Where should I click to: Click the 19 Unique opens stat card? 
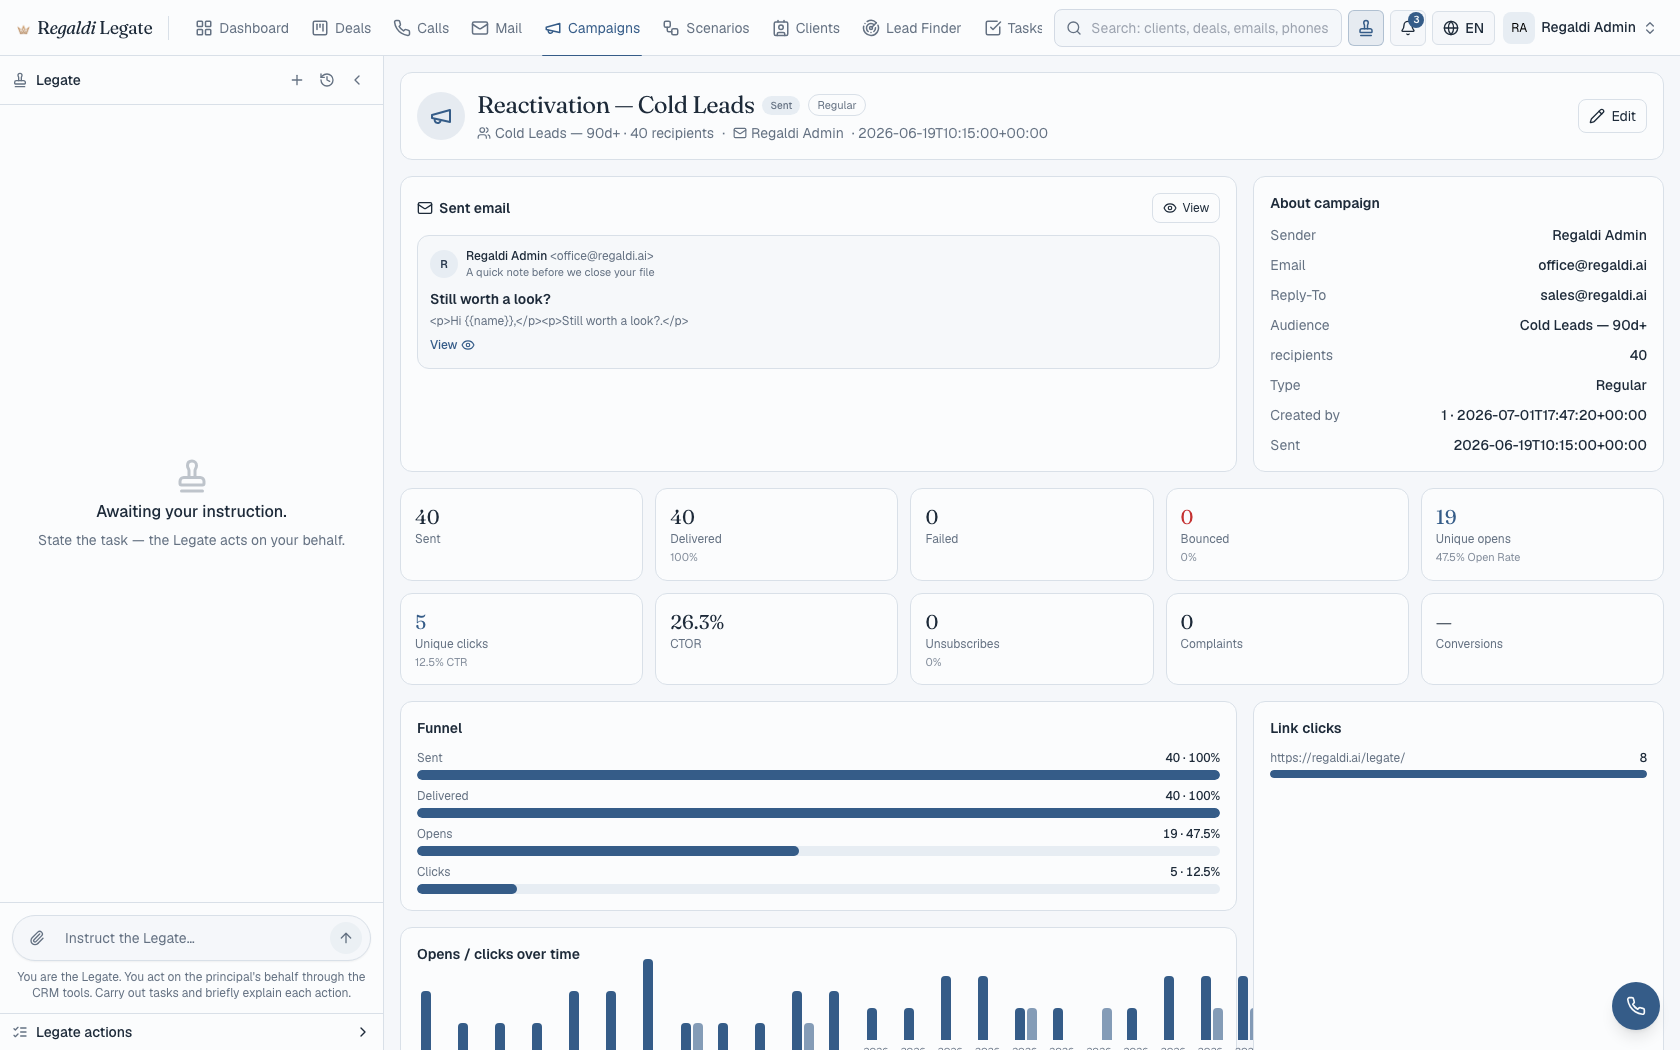coord(1542,534)
